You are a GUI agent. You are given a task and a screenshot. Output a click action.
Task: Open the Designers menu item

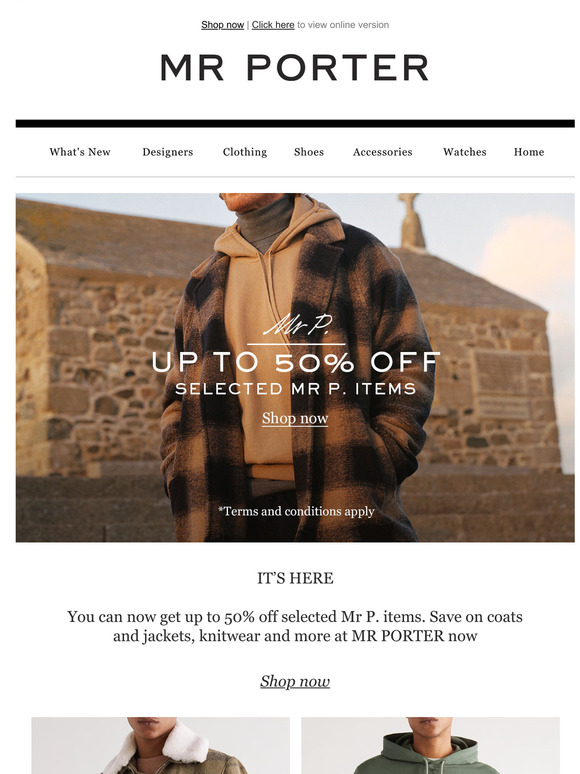[x=168, y=152]
